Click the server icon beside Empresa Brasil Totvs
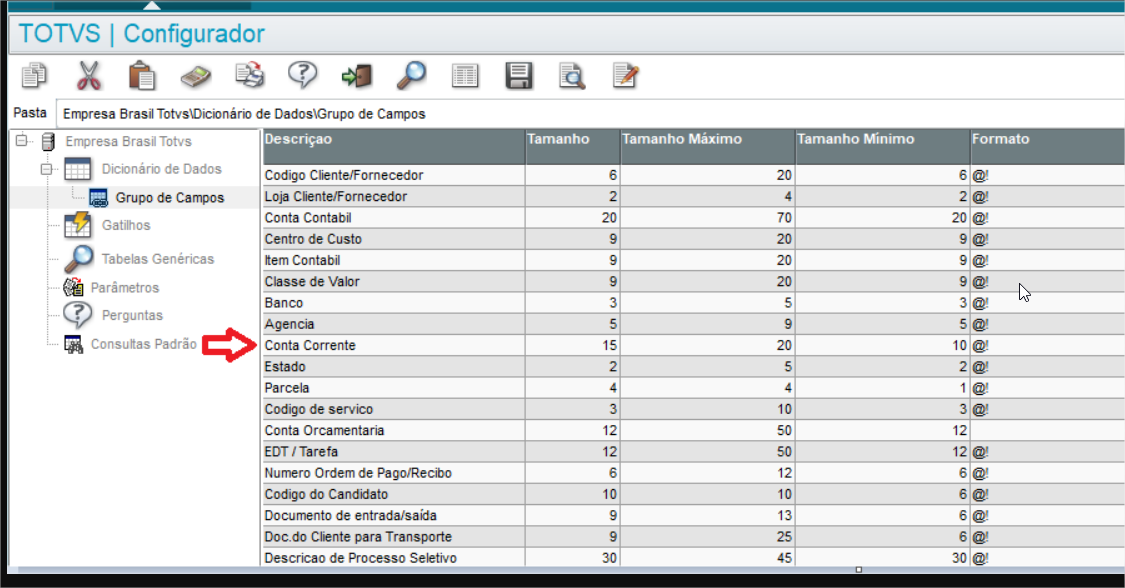Viewport: 1125px width, 588px height. coord(48,141)
